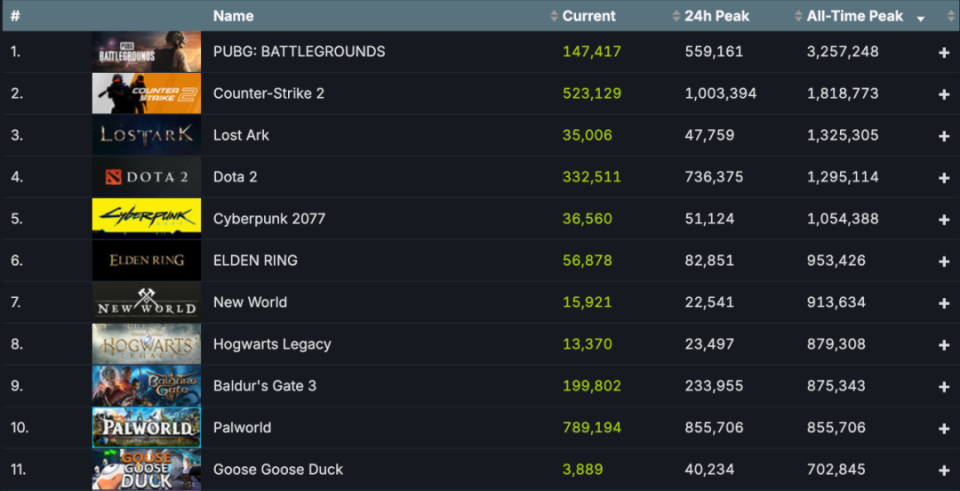Select current player count 35,006
960x491 pixels.
coord(587,135)
